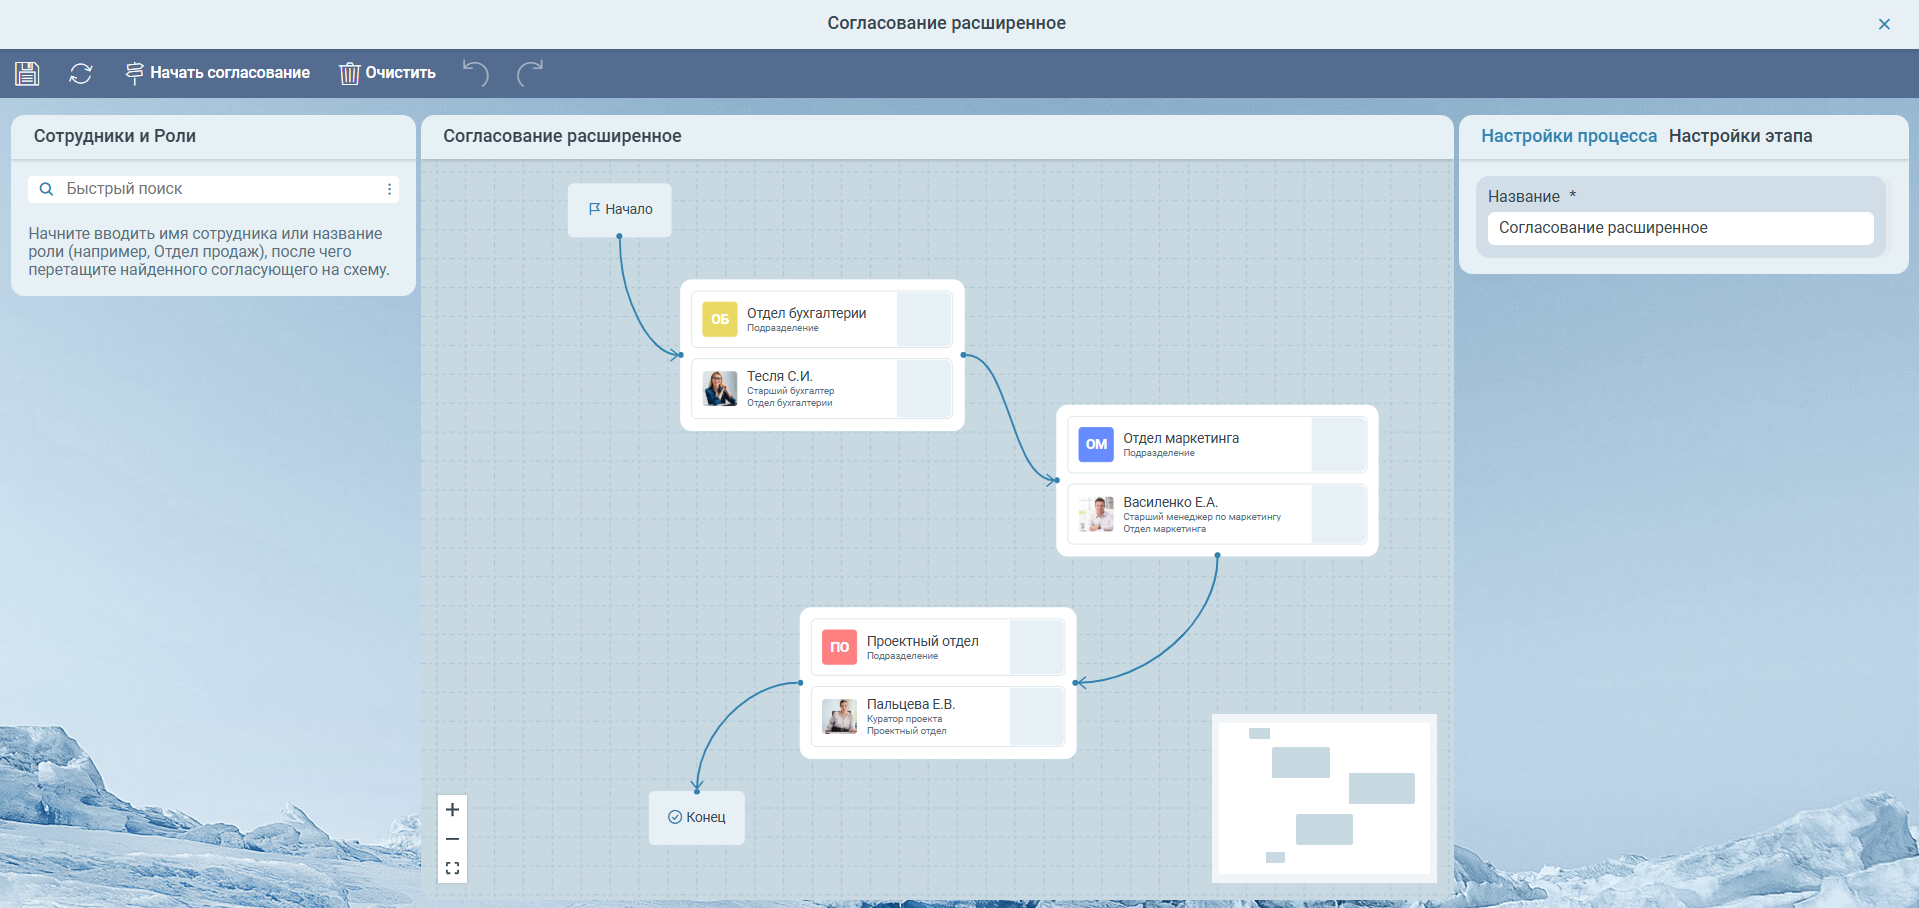The width and height of the screenshot is (1919, 908).
Task: Click the fit-to-screen icon
Action: (x=452, y=868)
